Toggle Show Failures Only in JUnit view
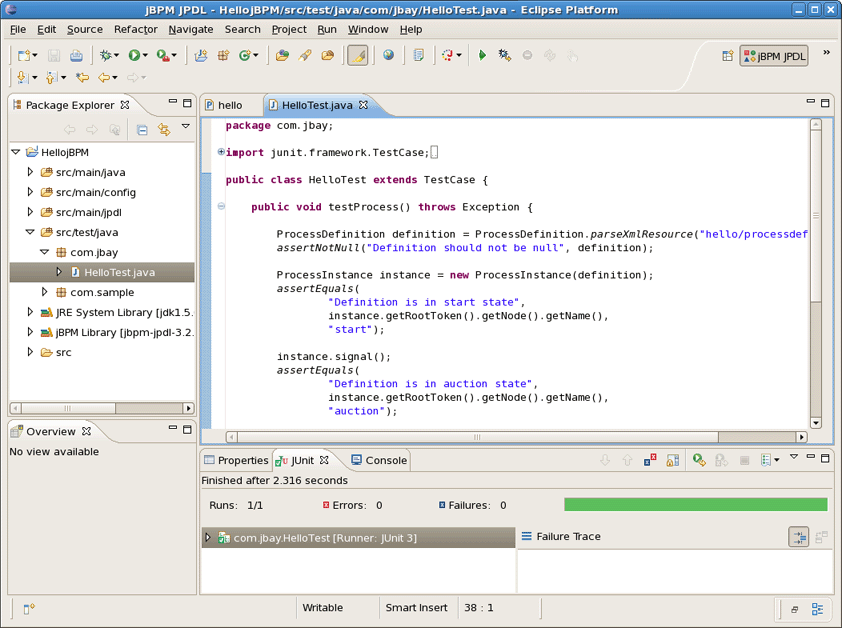The image size is (842, 628). pyautogui.click(x=651, y=460)
